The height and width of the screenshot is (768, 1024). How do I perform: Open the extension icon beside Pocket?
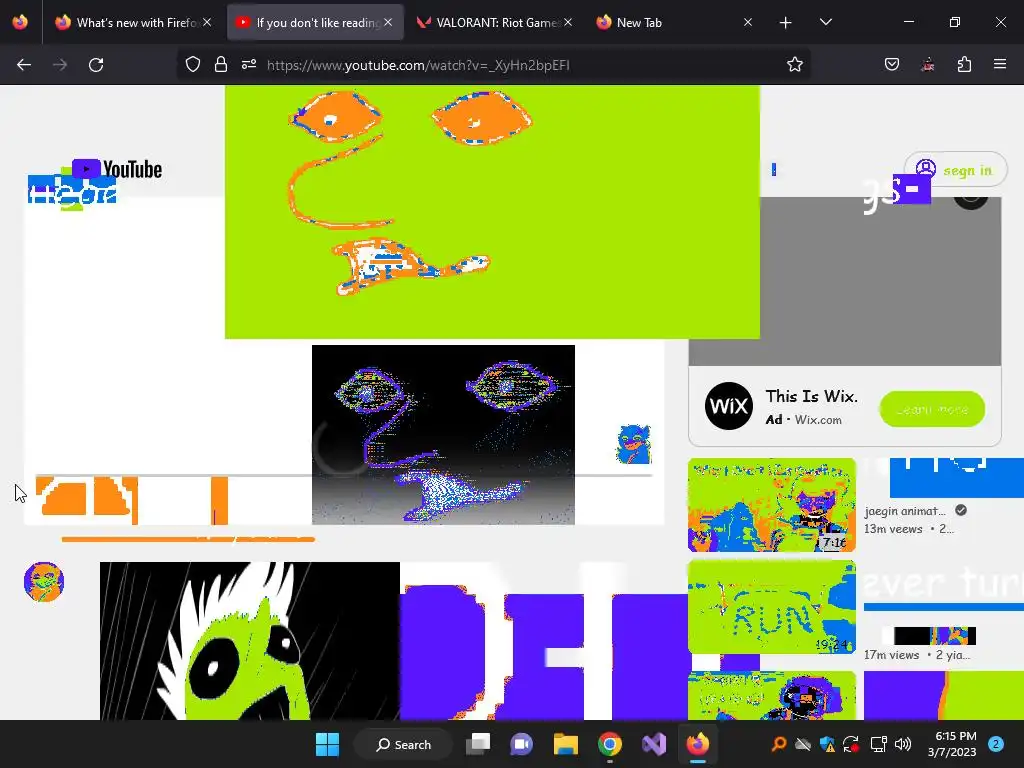click(927, 64)
